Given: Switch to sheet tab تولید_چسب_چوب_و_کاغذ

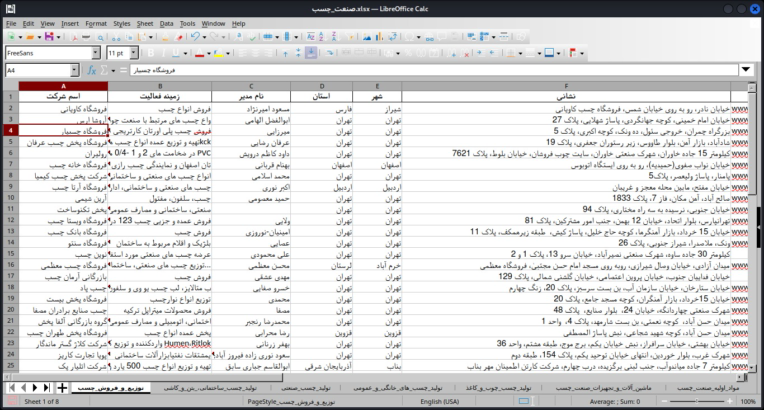Looking at the screenshot, I should click(498, 388).
